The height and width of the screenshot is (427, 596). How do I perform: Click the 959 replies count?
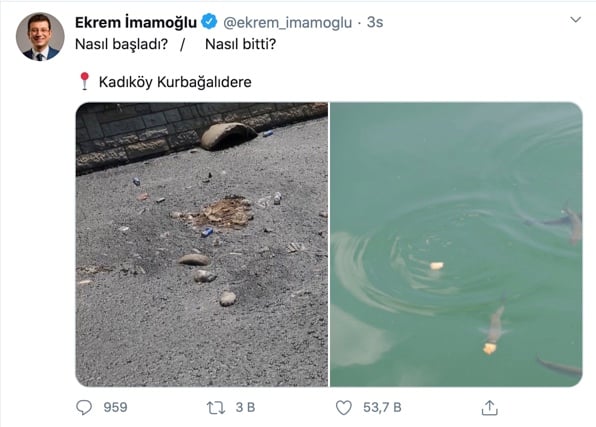pyautogui.click(x=116, y=408)
